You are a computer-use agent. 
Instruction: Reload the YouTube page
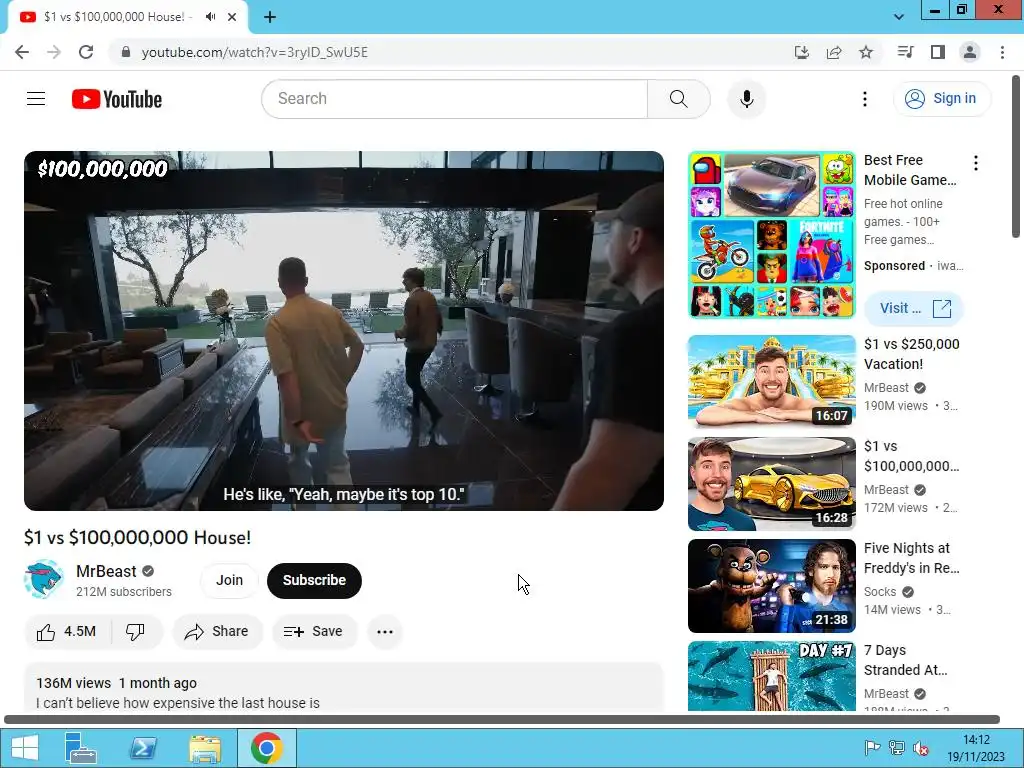tap(86, 52)
